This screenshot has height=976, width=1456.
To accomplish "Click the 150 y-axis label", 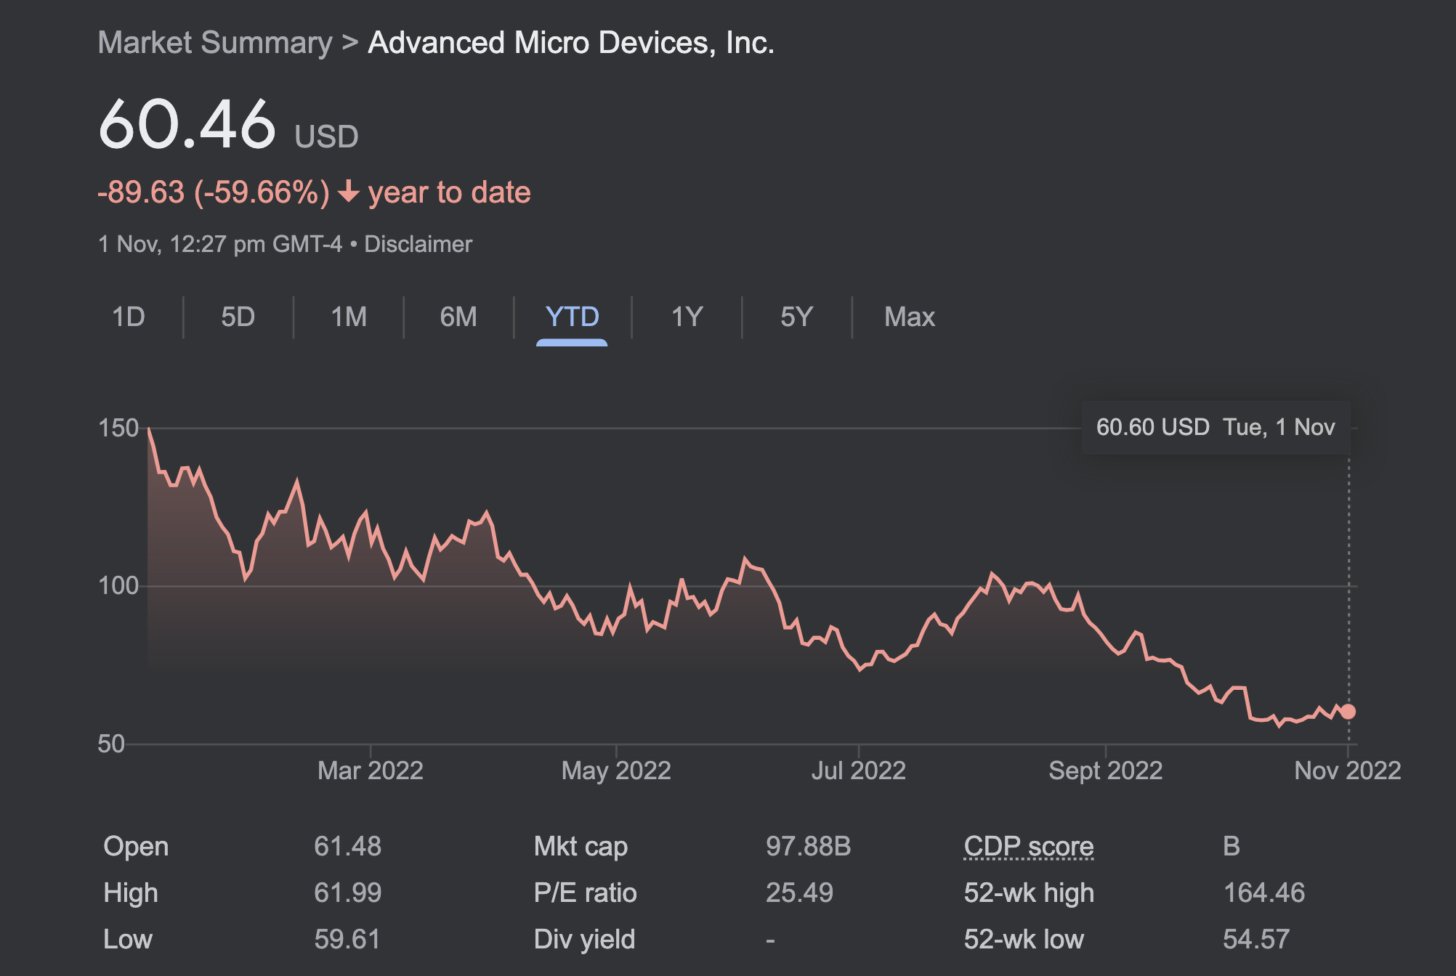I will pyautogui.click(x=118, y=428).
